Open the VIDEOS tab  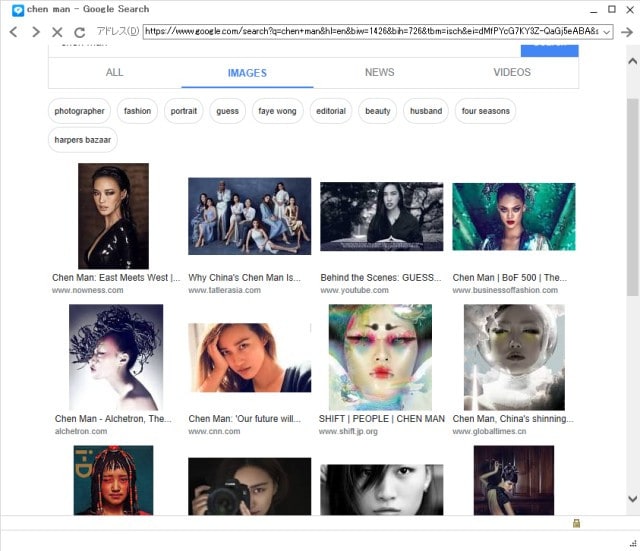click(512, 73)
